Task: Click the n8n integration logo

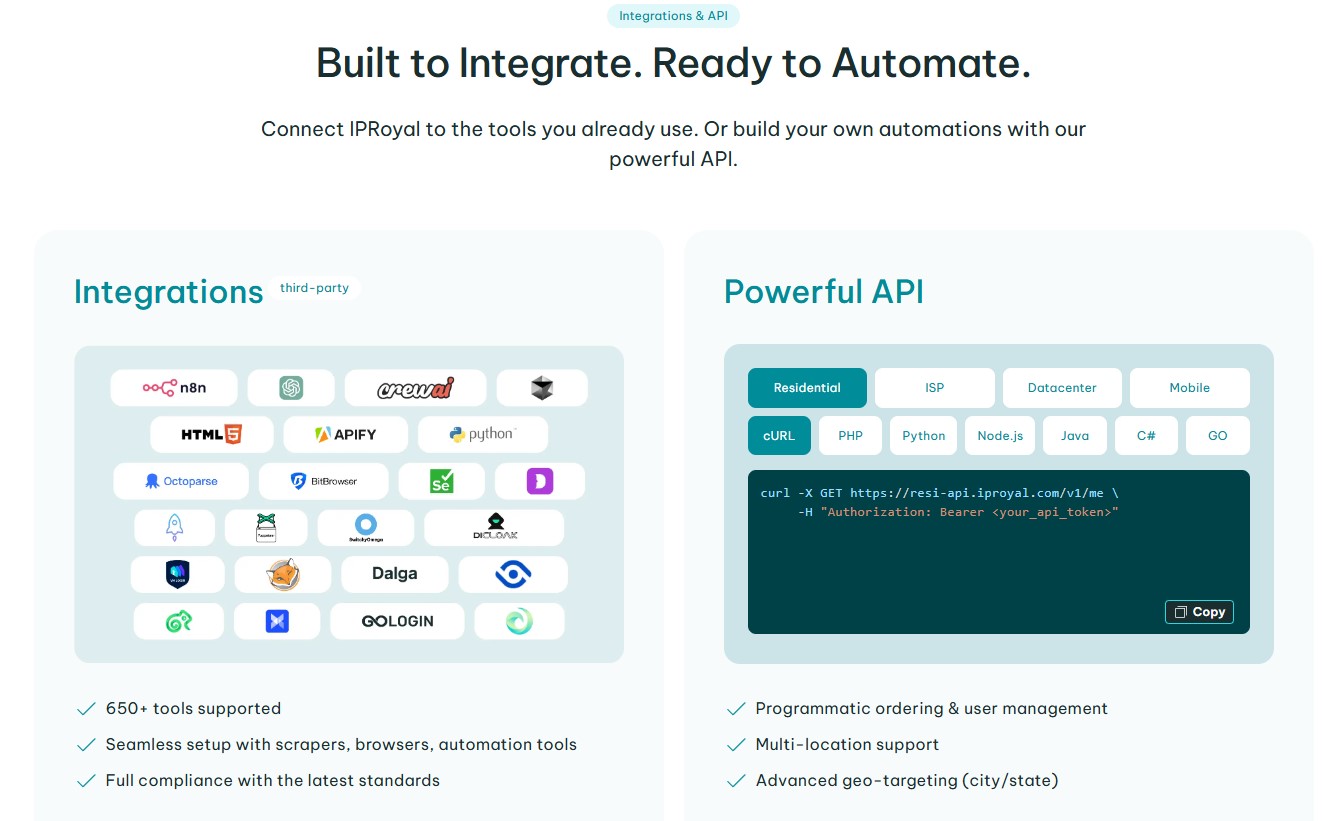Action: click(173, 388)
